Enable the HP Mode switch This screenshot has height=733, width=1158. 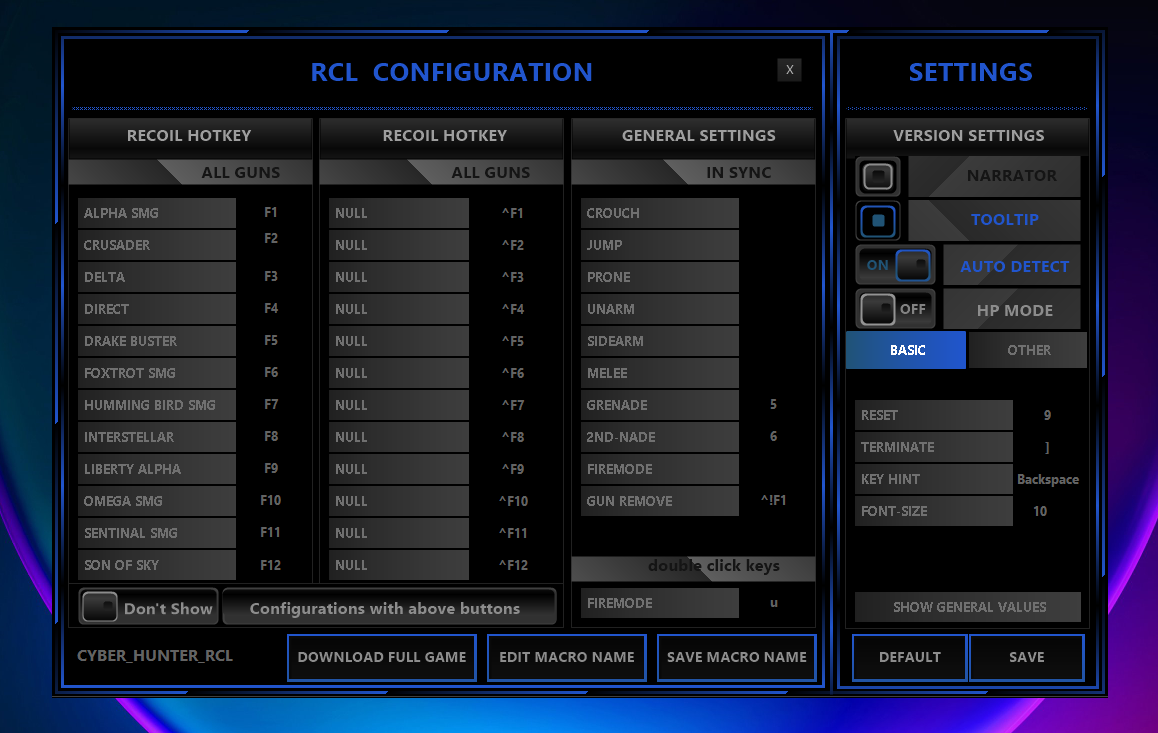(896, 309)
